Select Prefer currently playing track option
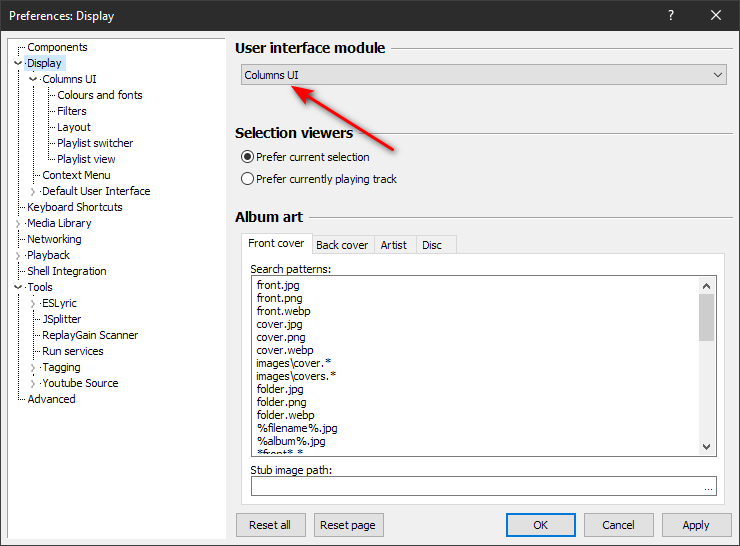The width and height of the screenshot is (740, 546). (x=247, y=179)
